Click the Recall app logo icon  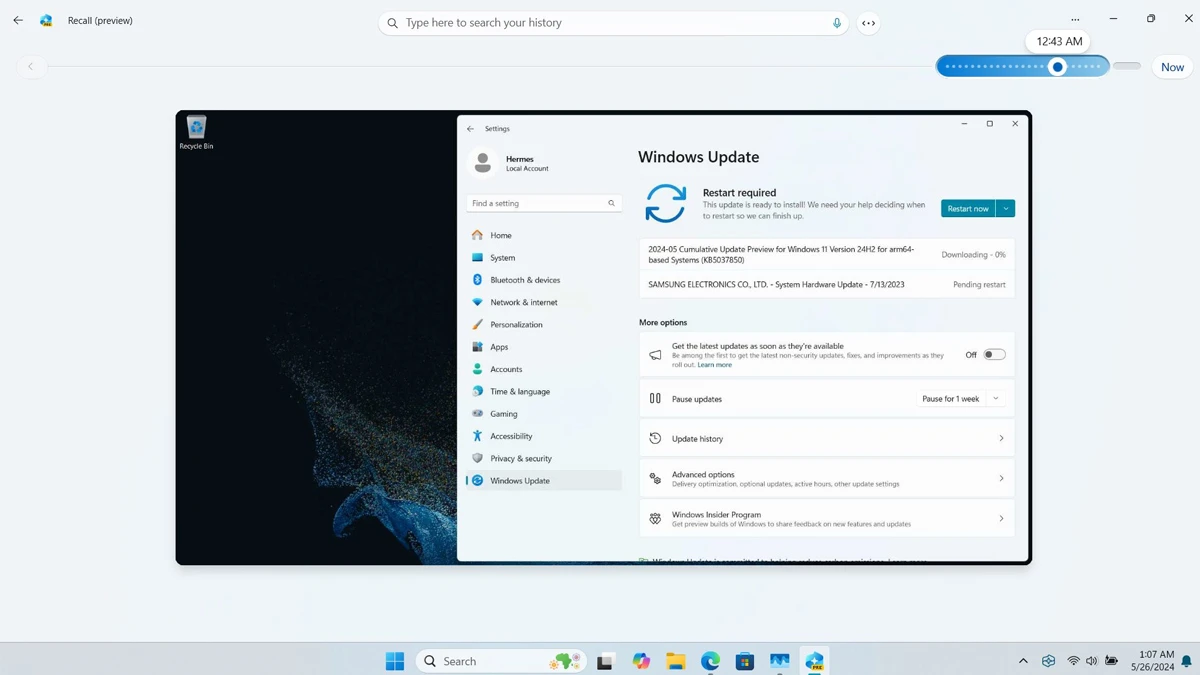click(46, 20)
